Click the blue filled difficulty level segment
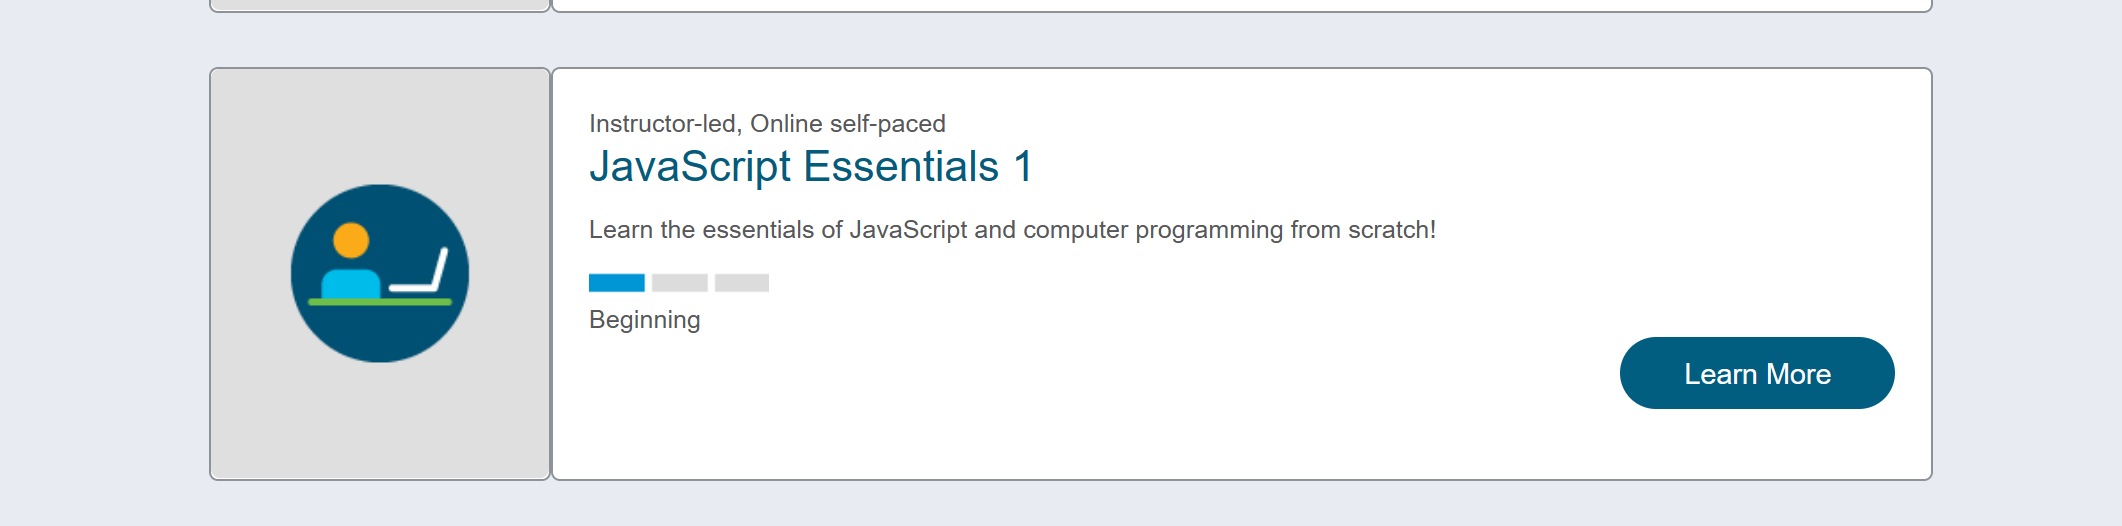Image resolution: width=2122 pixels, height=526 pixels. [617, 283]
